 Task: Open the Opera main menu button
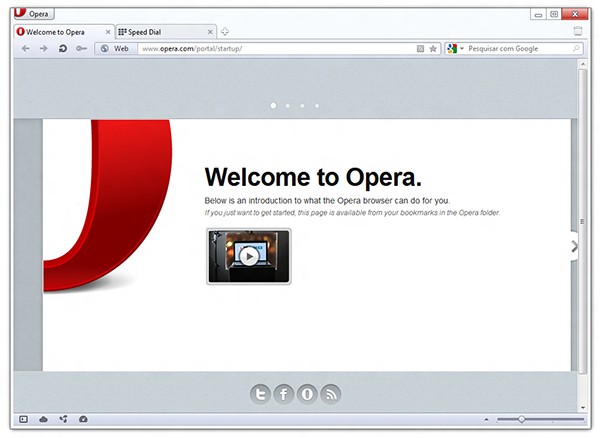(x=34, y=13)
